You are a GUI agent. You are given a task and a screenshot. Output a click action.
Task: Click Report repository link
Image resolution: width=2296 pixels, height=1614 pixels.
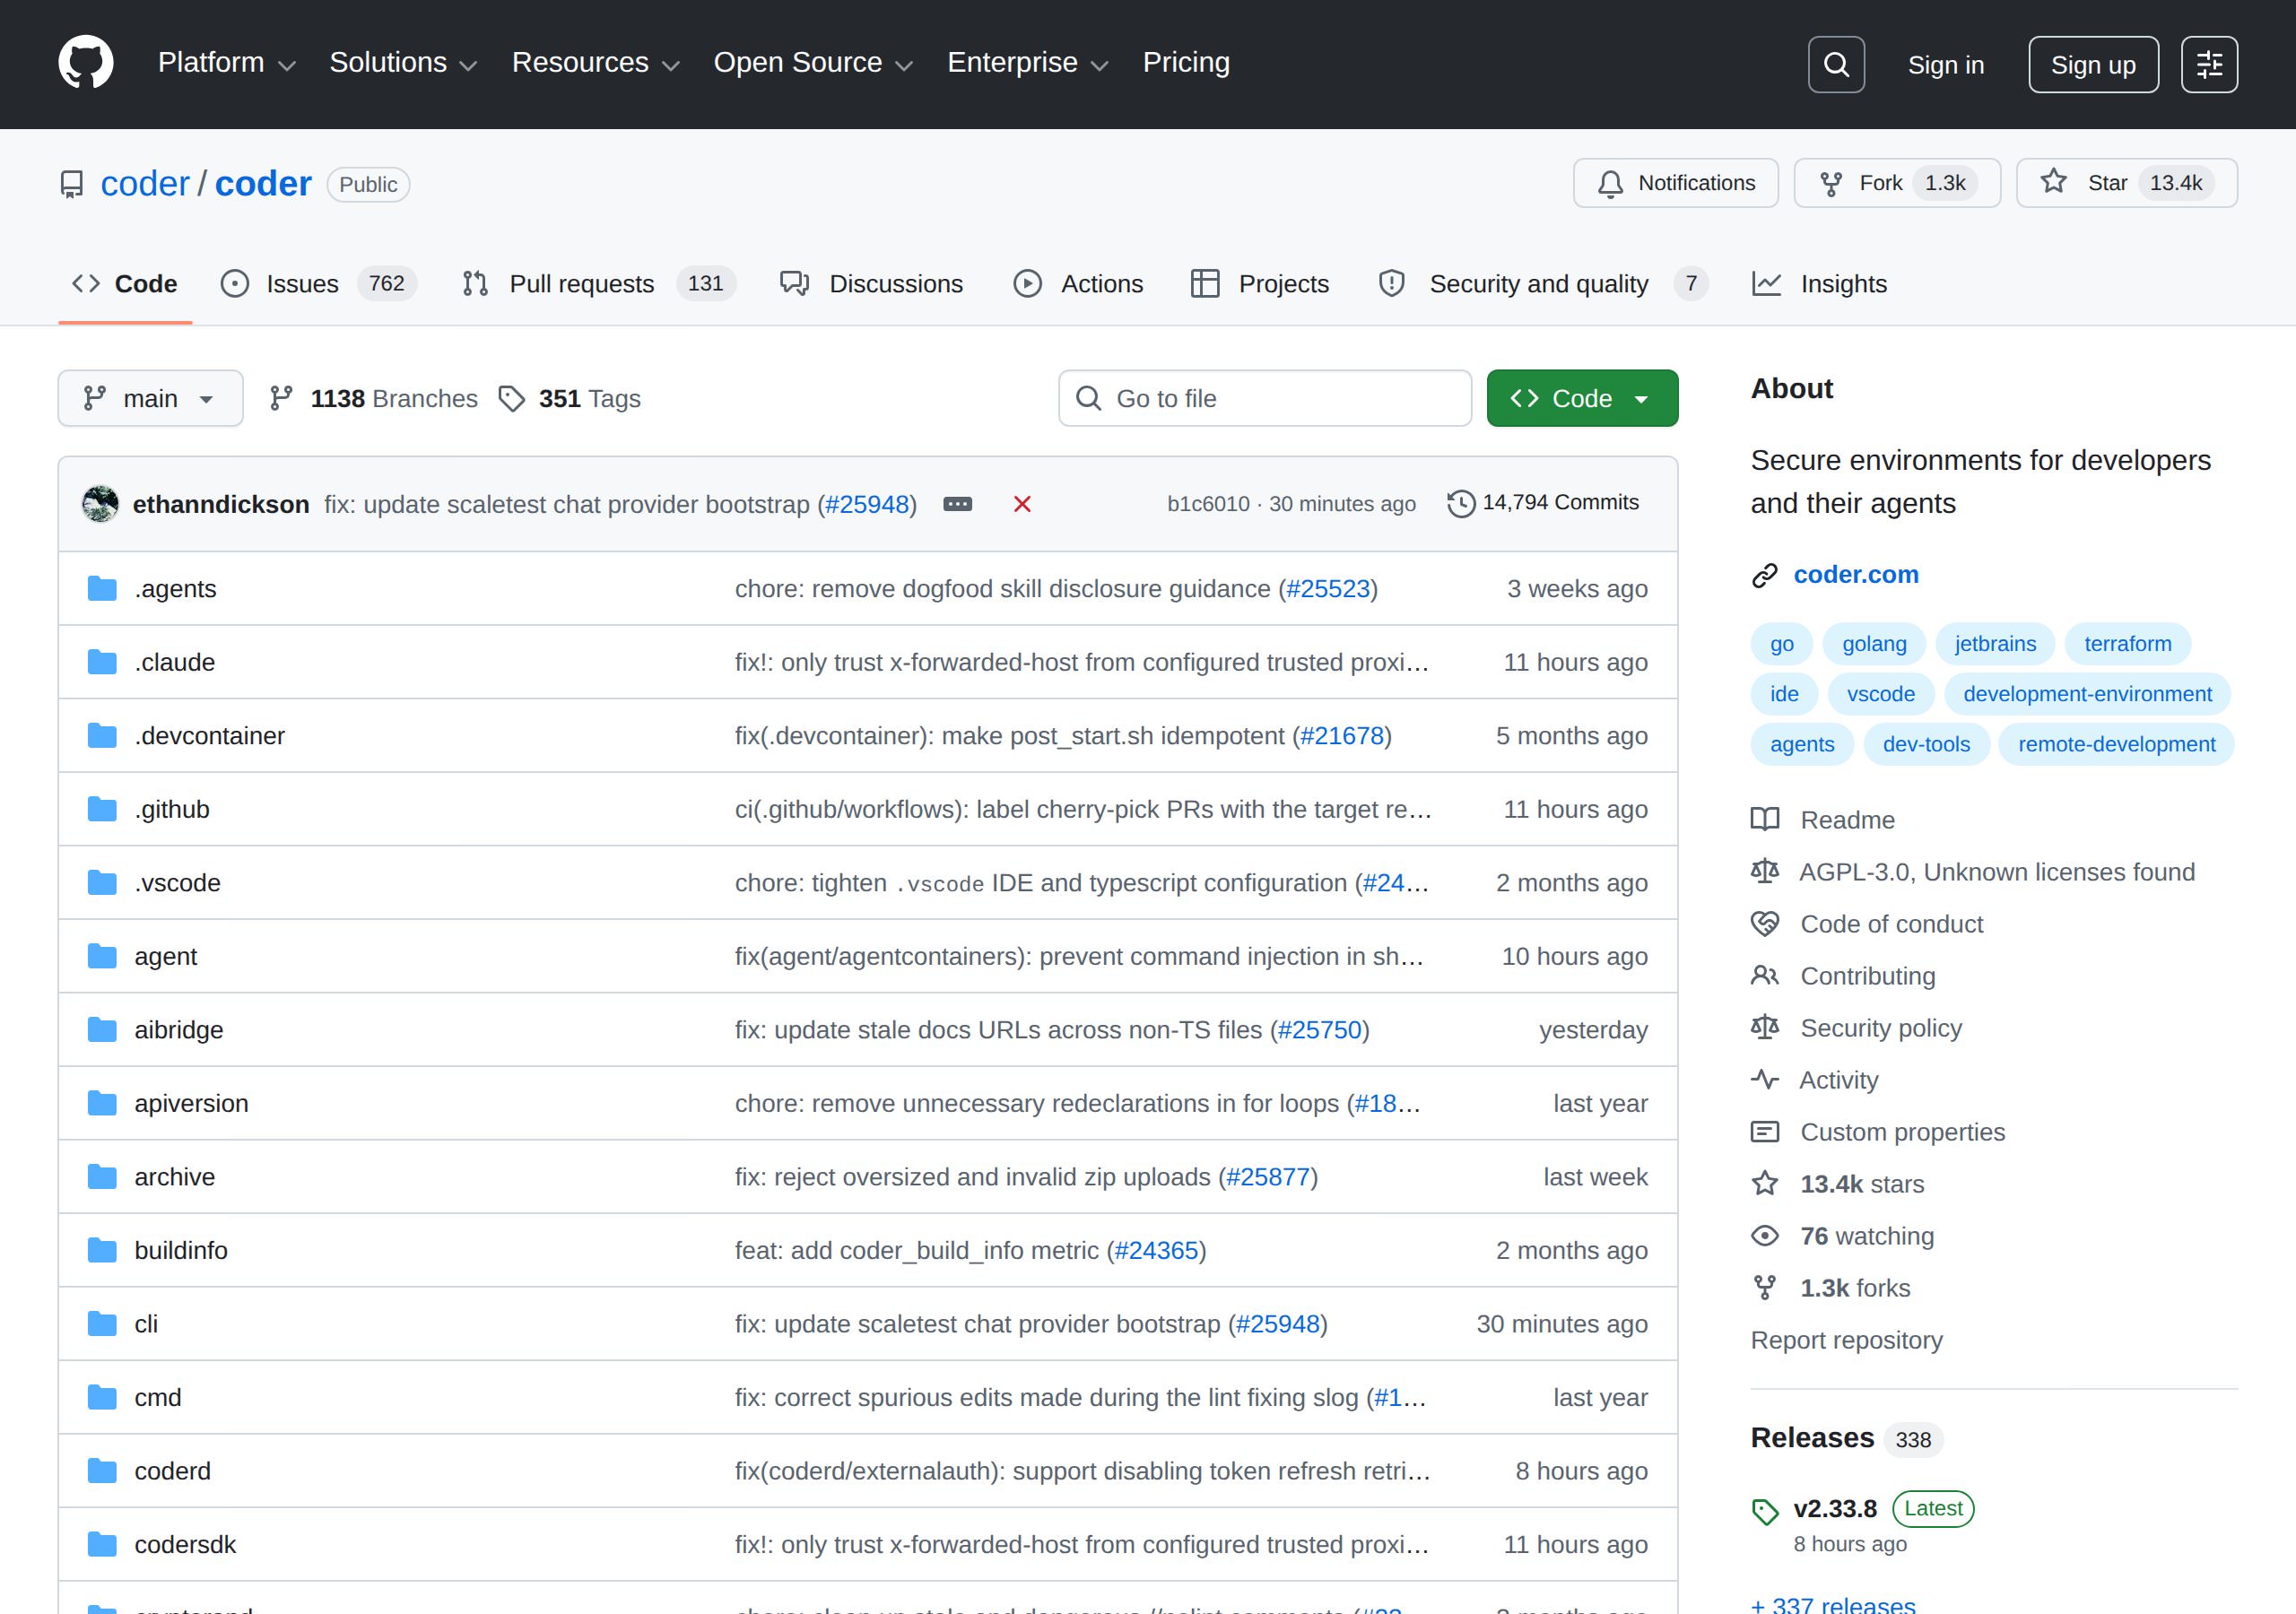click(1846, 1340)
